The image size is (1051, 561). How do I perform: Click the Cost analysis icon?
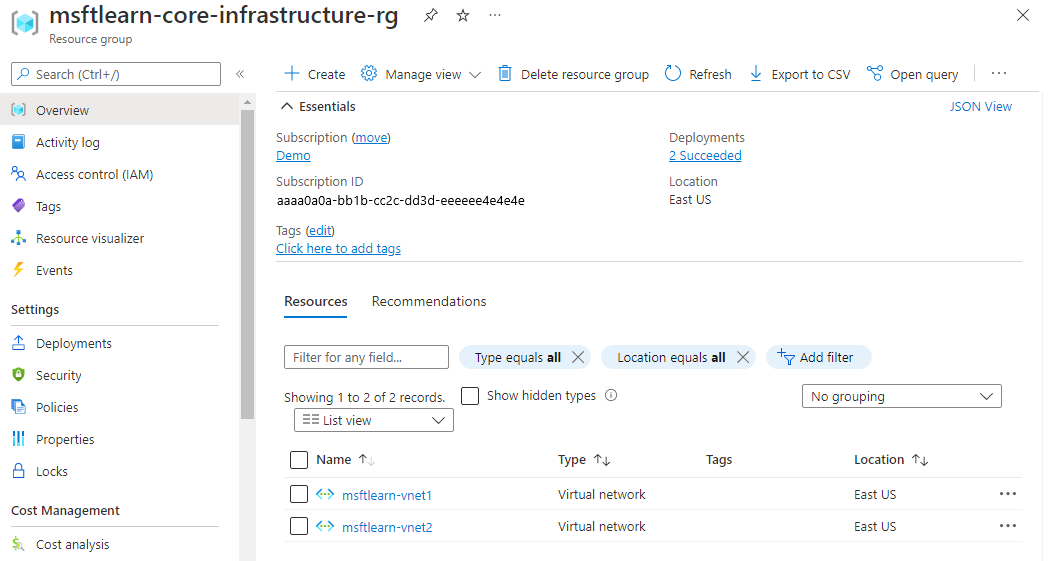tap(19, 544)
